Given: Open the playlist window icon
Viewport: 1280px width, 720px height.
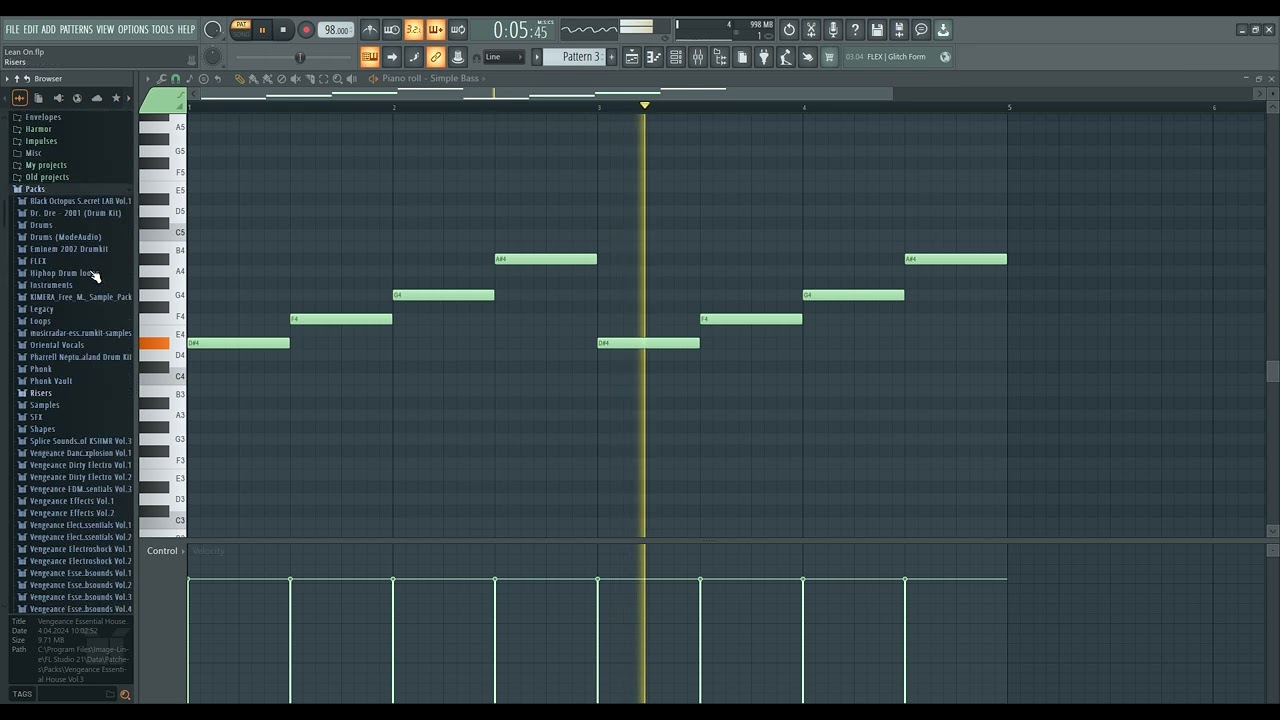Looking at the screenshot, I should 632,57.
